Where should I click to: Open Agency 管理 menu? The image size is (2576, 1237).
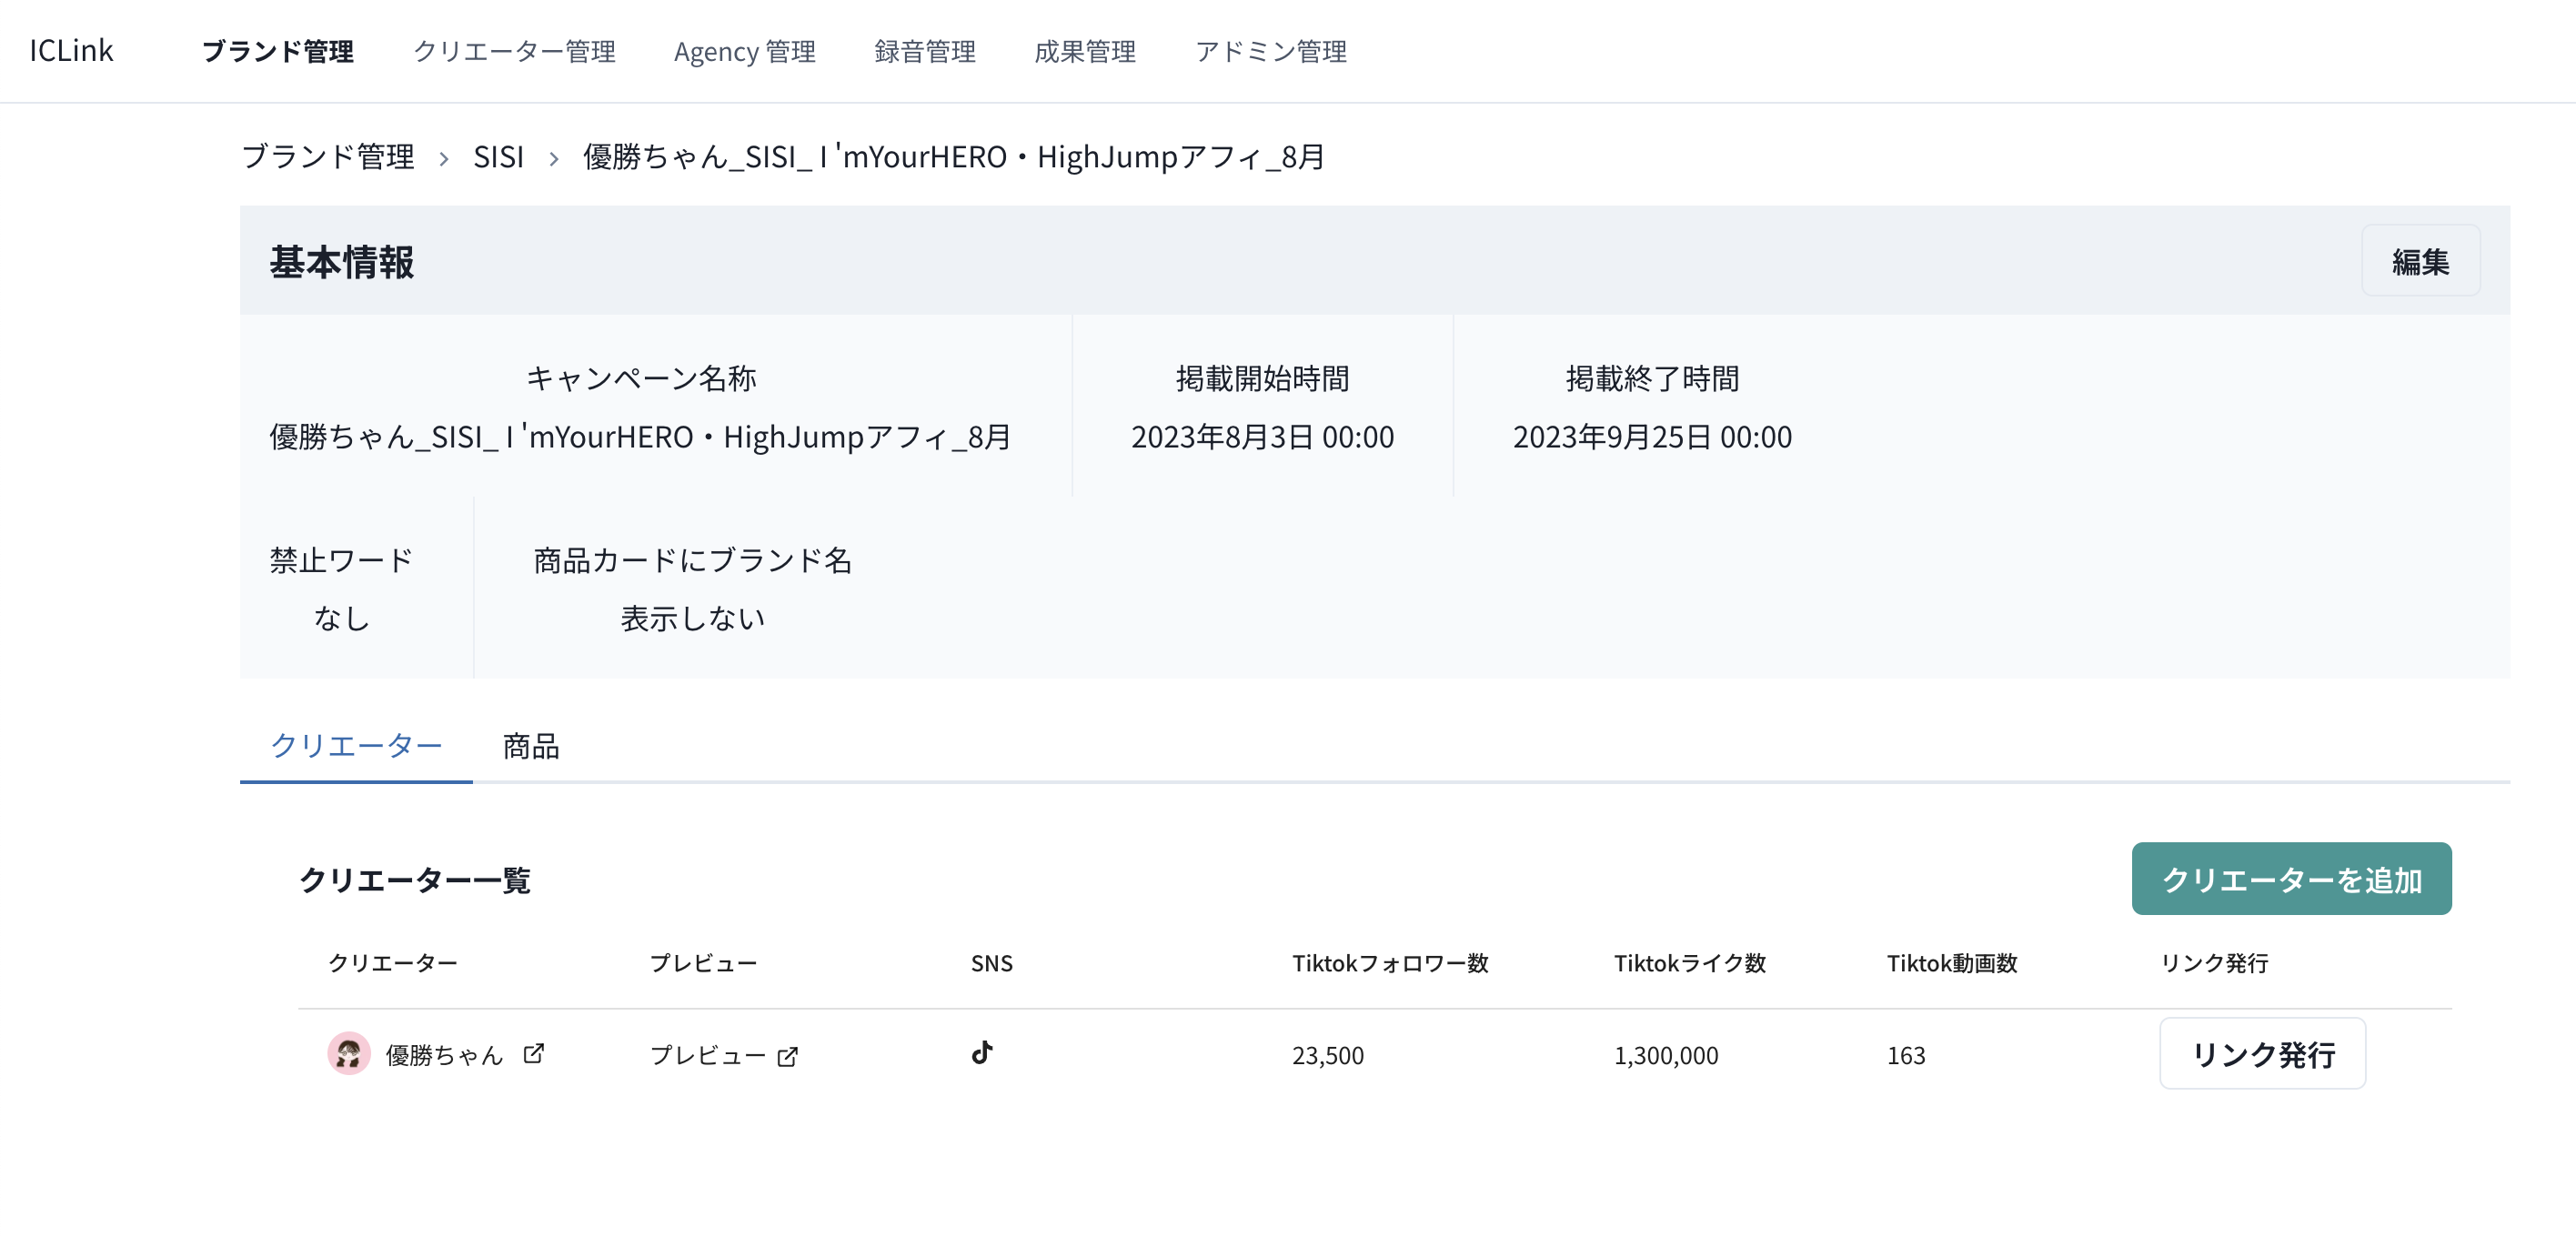tap(745, 51)
